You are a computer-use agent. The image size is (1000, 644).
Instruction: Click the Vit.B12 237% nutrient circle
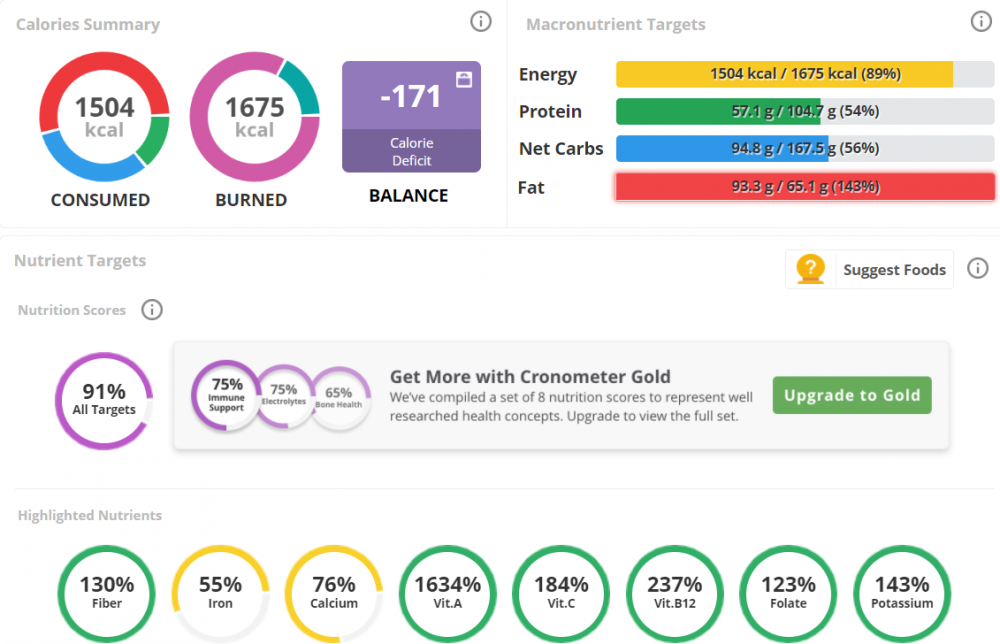674,592
